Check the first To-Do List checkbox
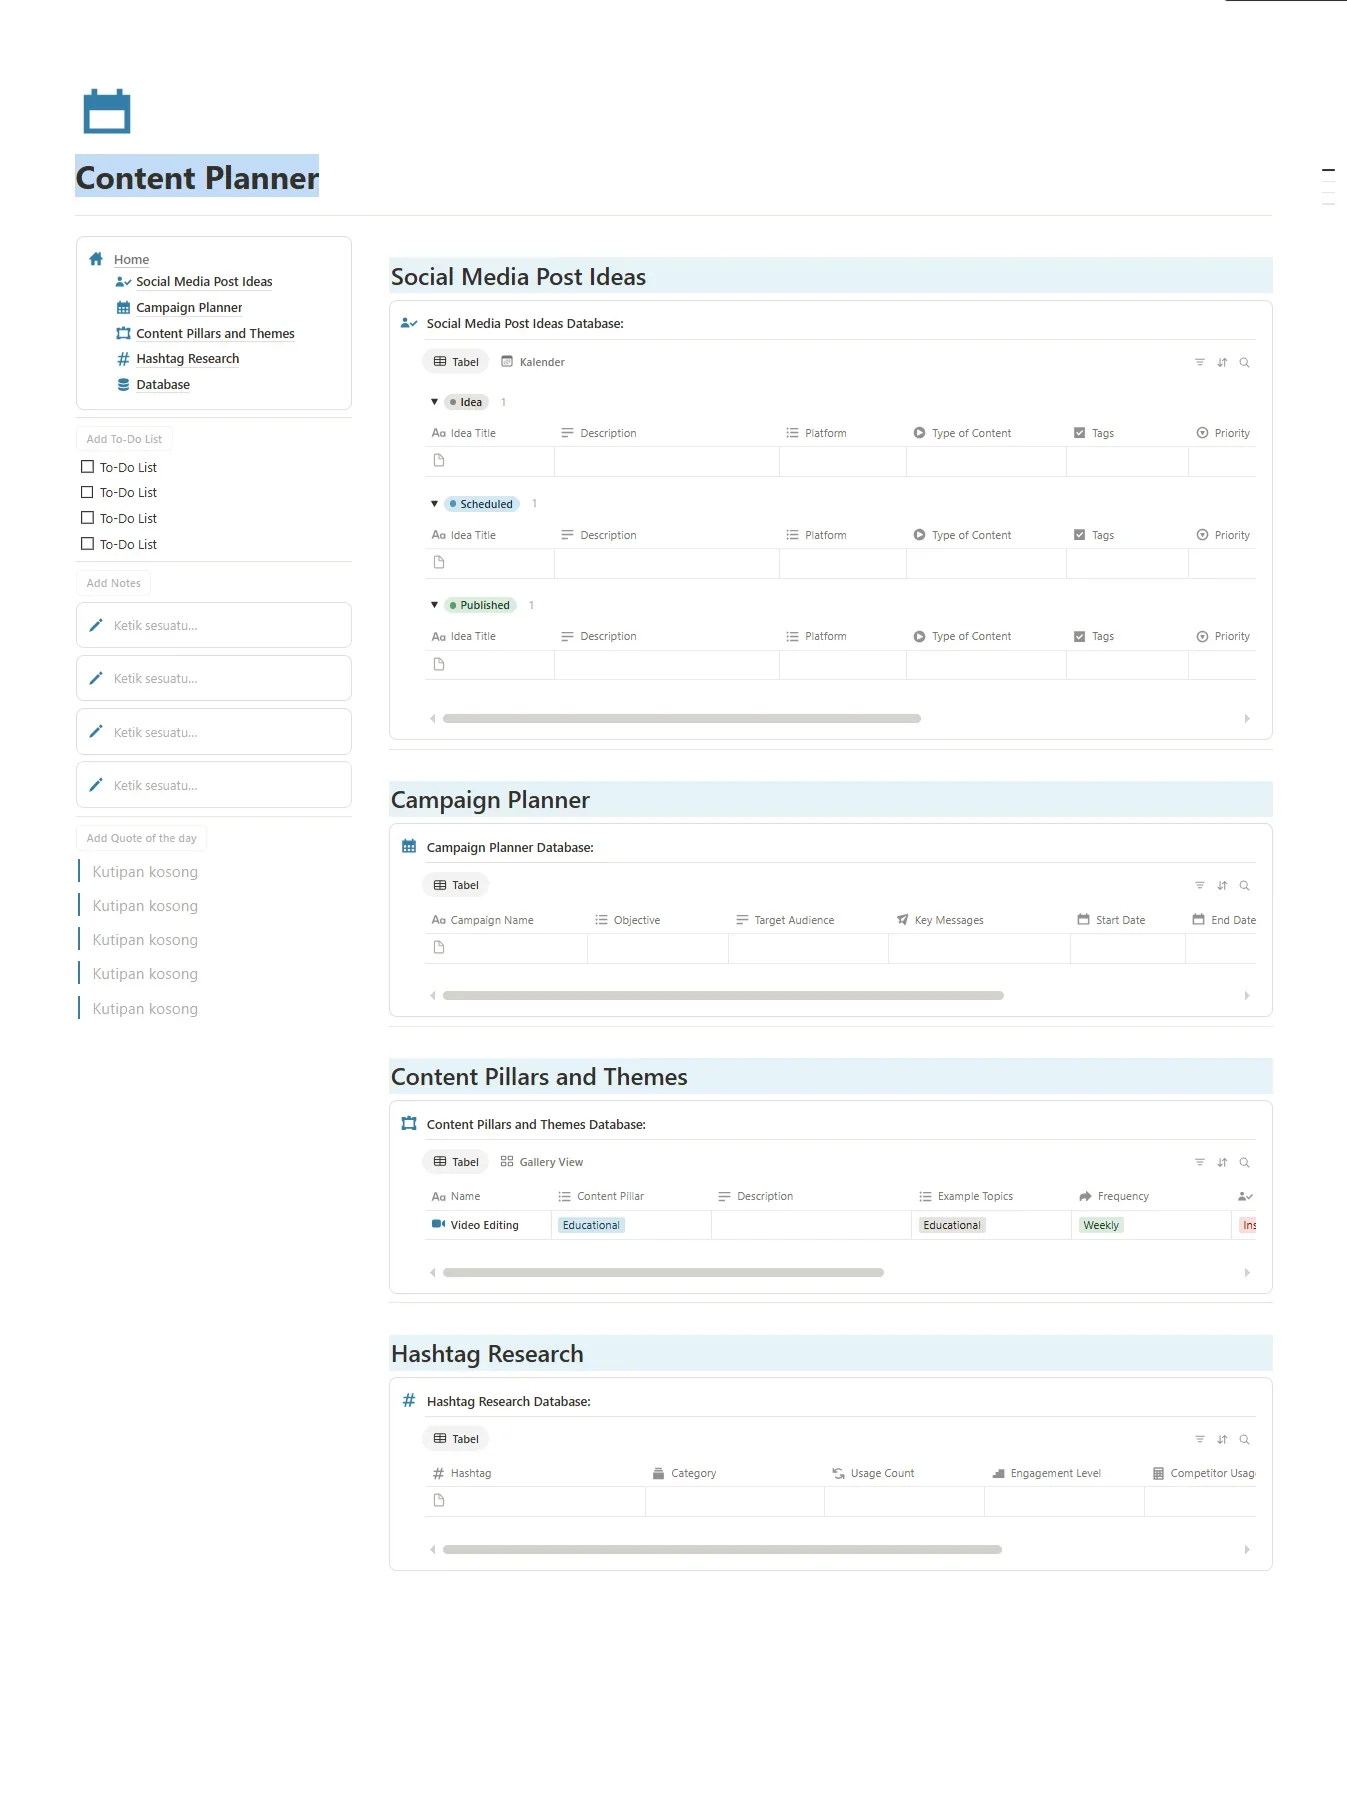 [87, 467]
